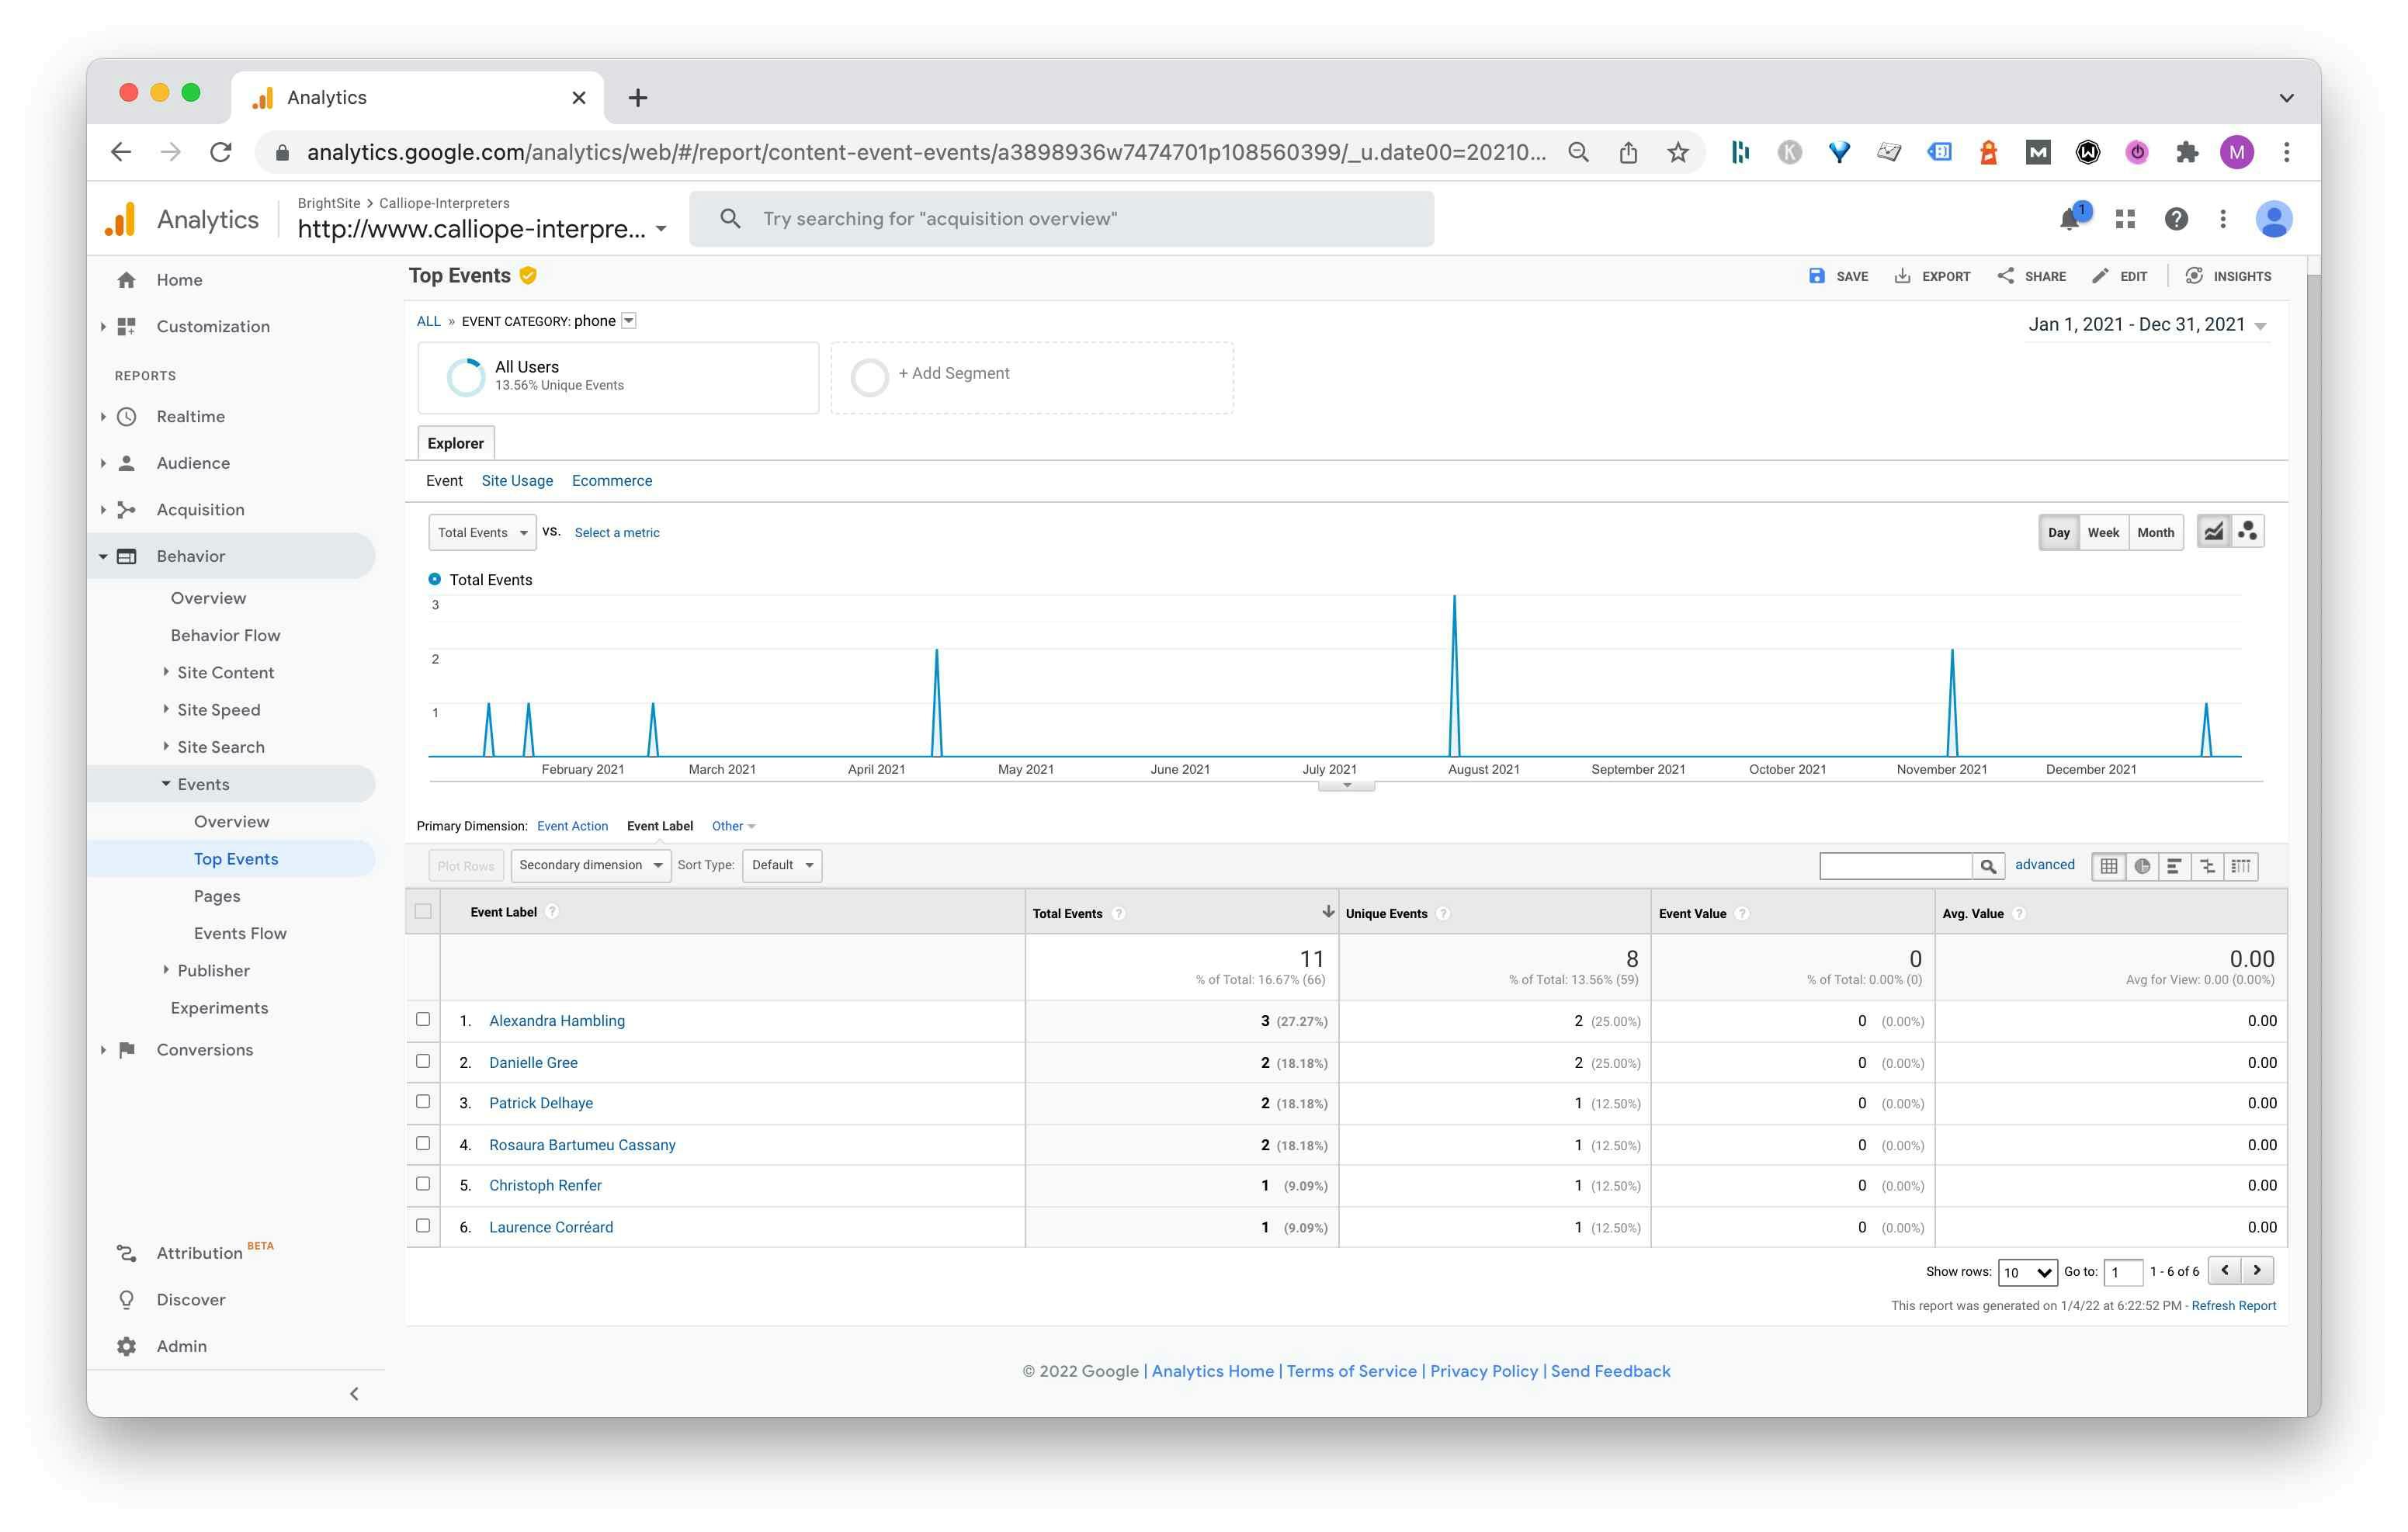Expand the Site Content sidebar section
Image resolution: width=2408 pixels, height=1532 pixels.
225,673
